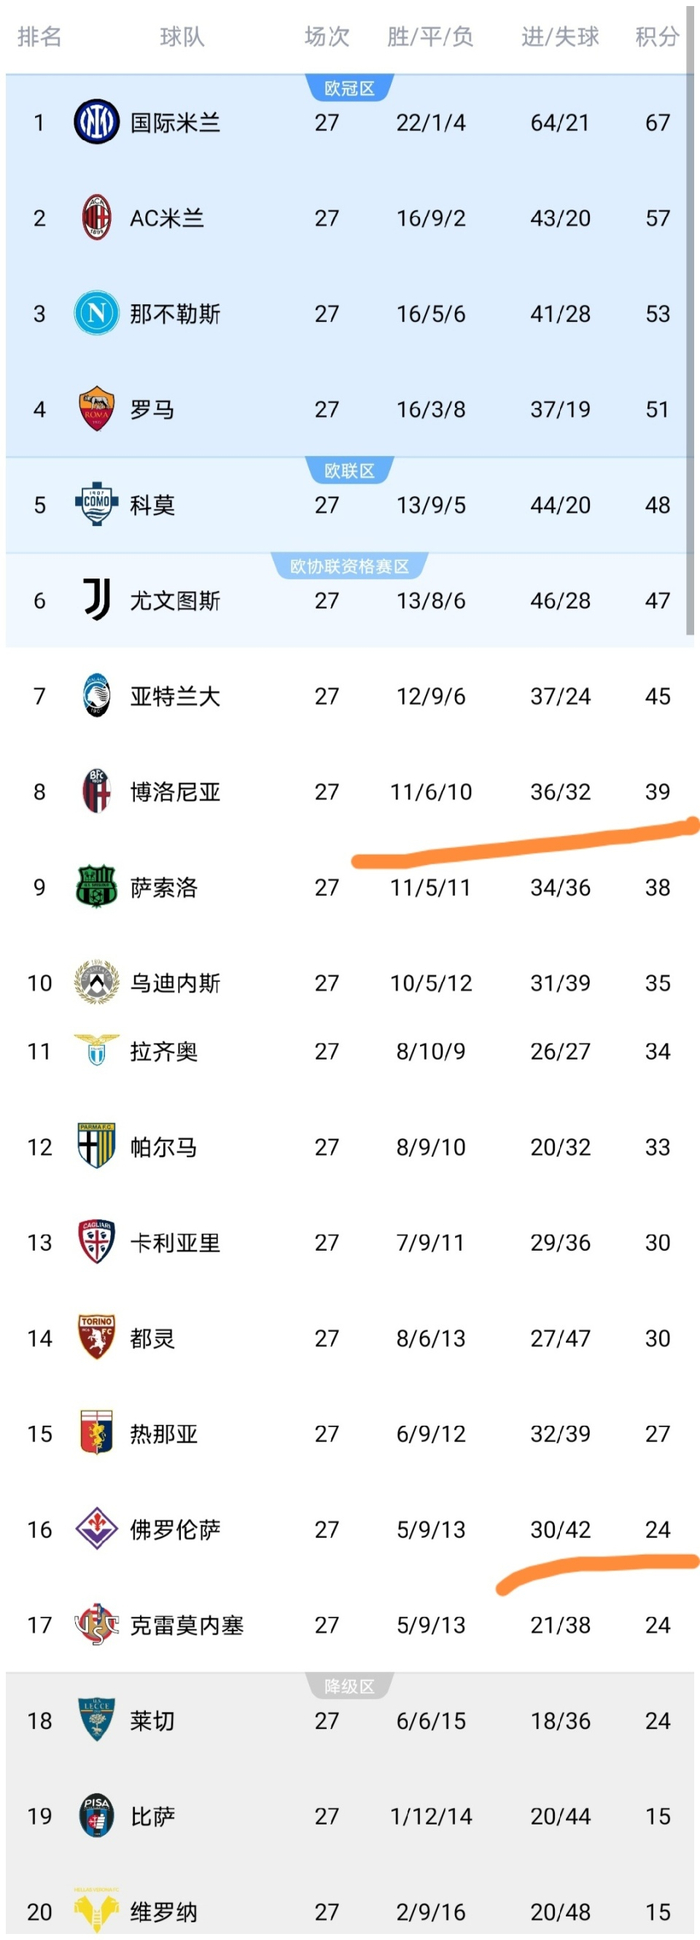Tap the Napoli team badge
This screenshot has height=1940, width=700.
(97, 314)
